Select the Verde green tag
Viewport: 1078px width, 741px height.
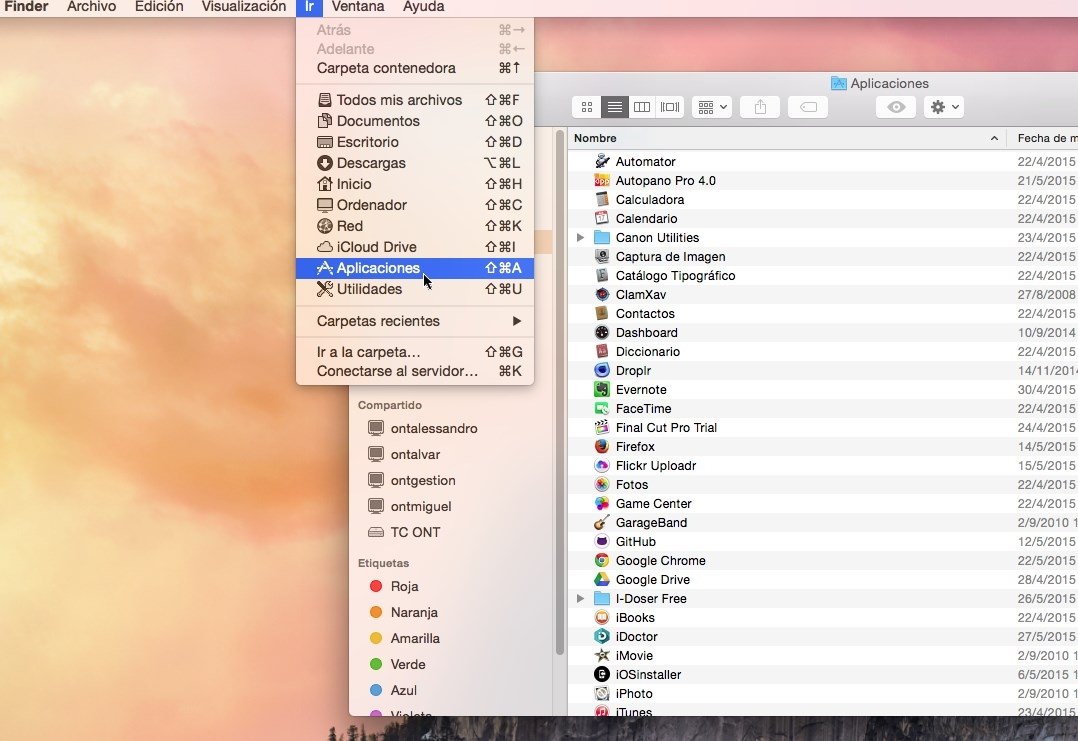pos(397,665)
